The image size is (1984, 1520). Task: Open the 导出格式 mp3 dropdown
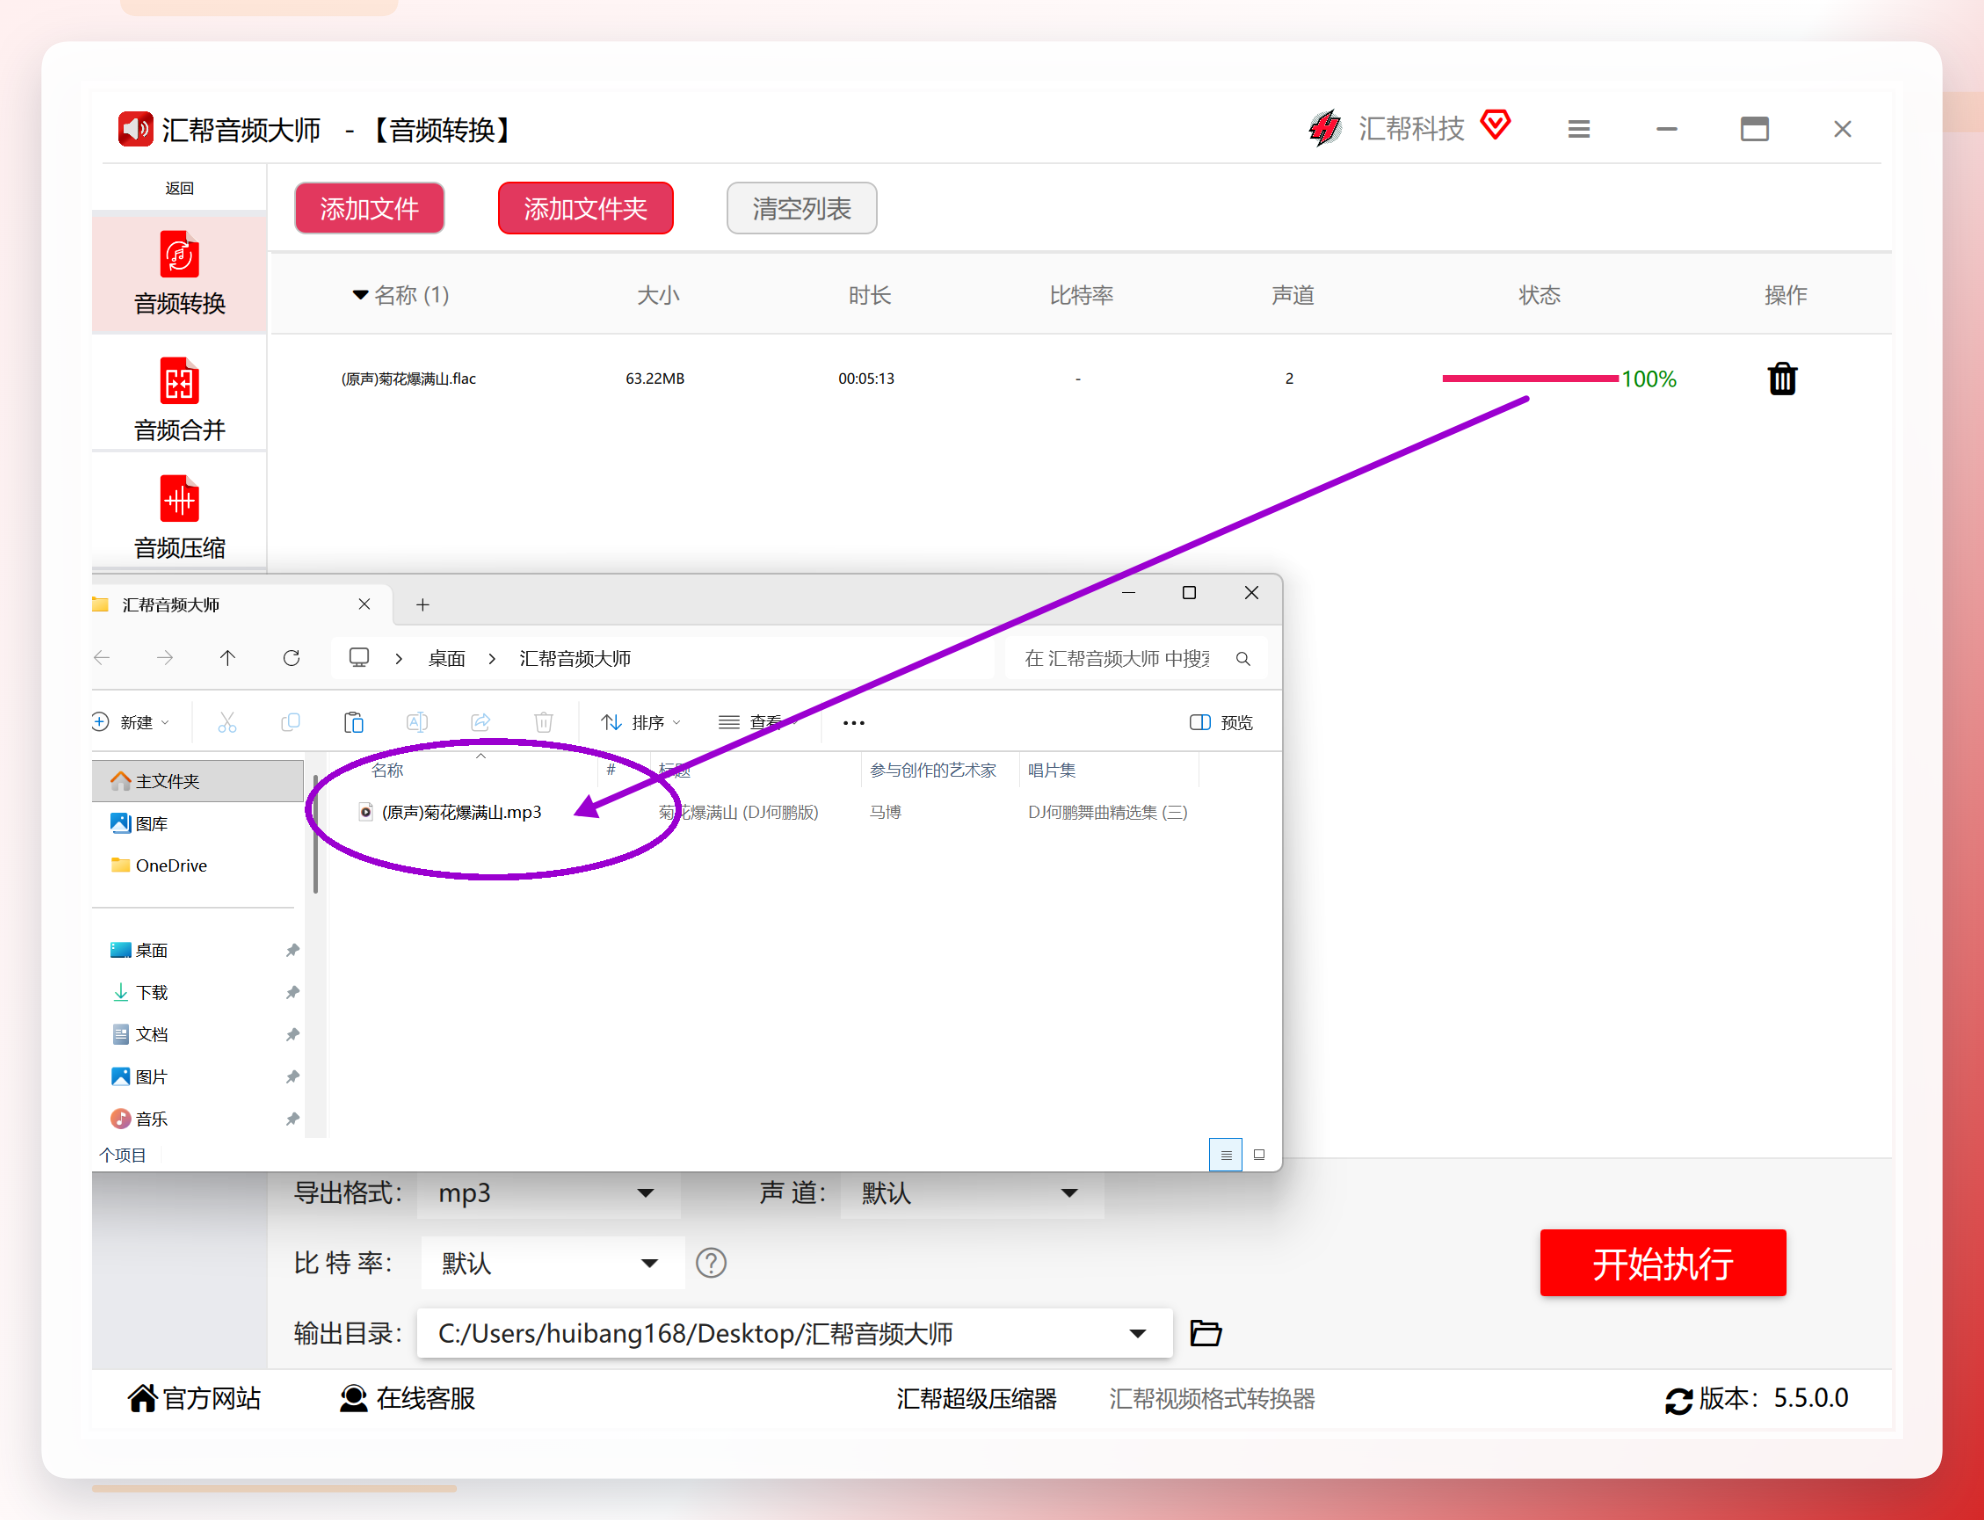[x=548, y=1193]
